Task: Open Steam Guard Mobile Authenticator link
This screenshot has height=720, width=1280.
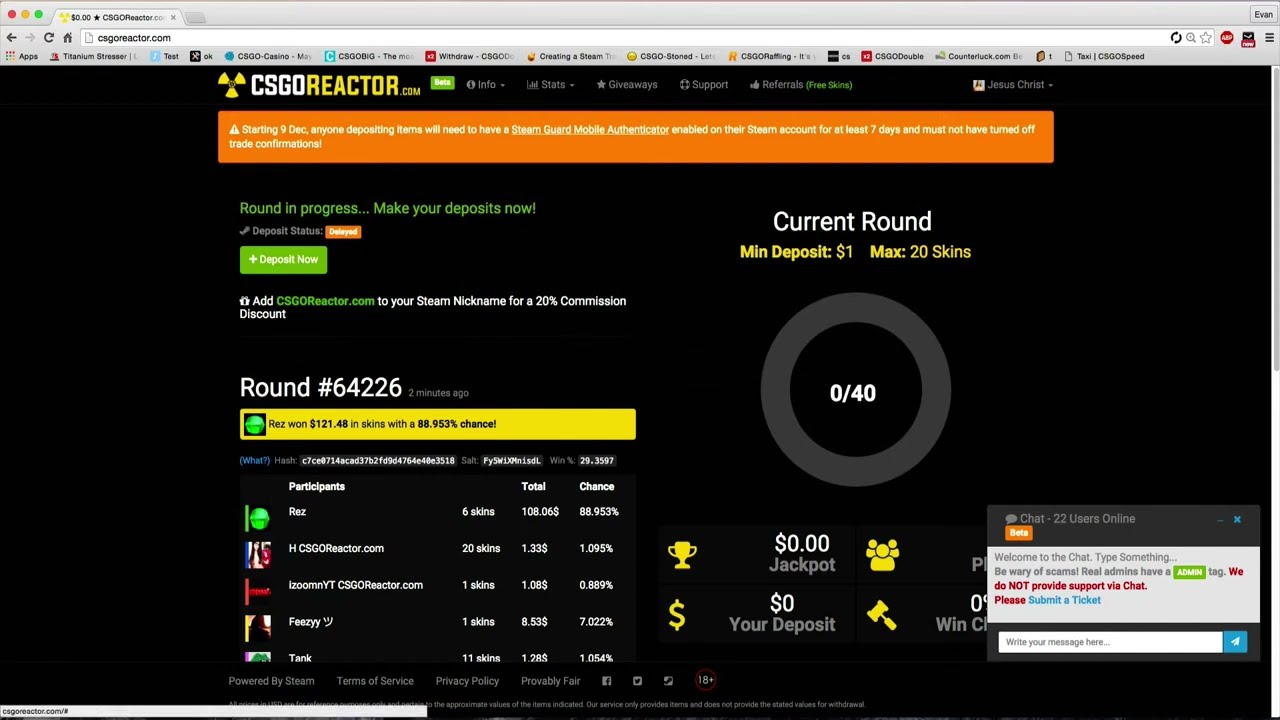Action: [590, 129]
